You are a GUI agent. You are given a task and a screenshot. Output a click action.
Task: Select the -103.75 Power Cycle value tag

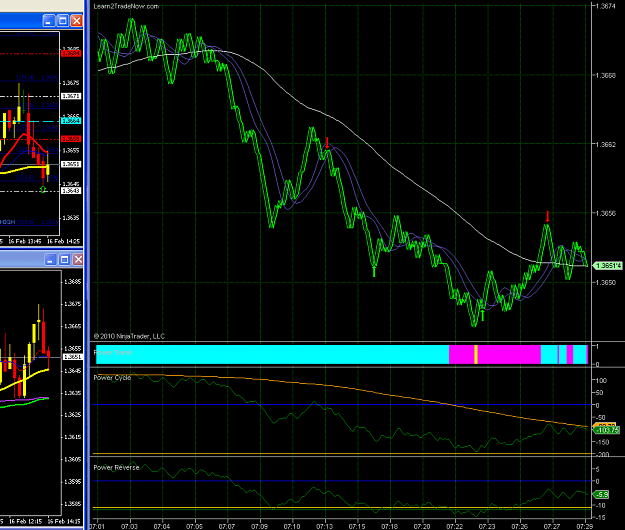pos(607,430)
